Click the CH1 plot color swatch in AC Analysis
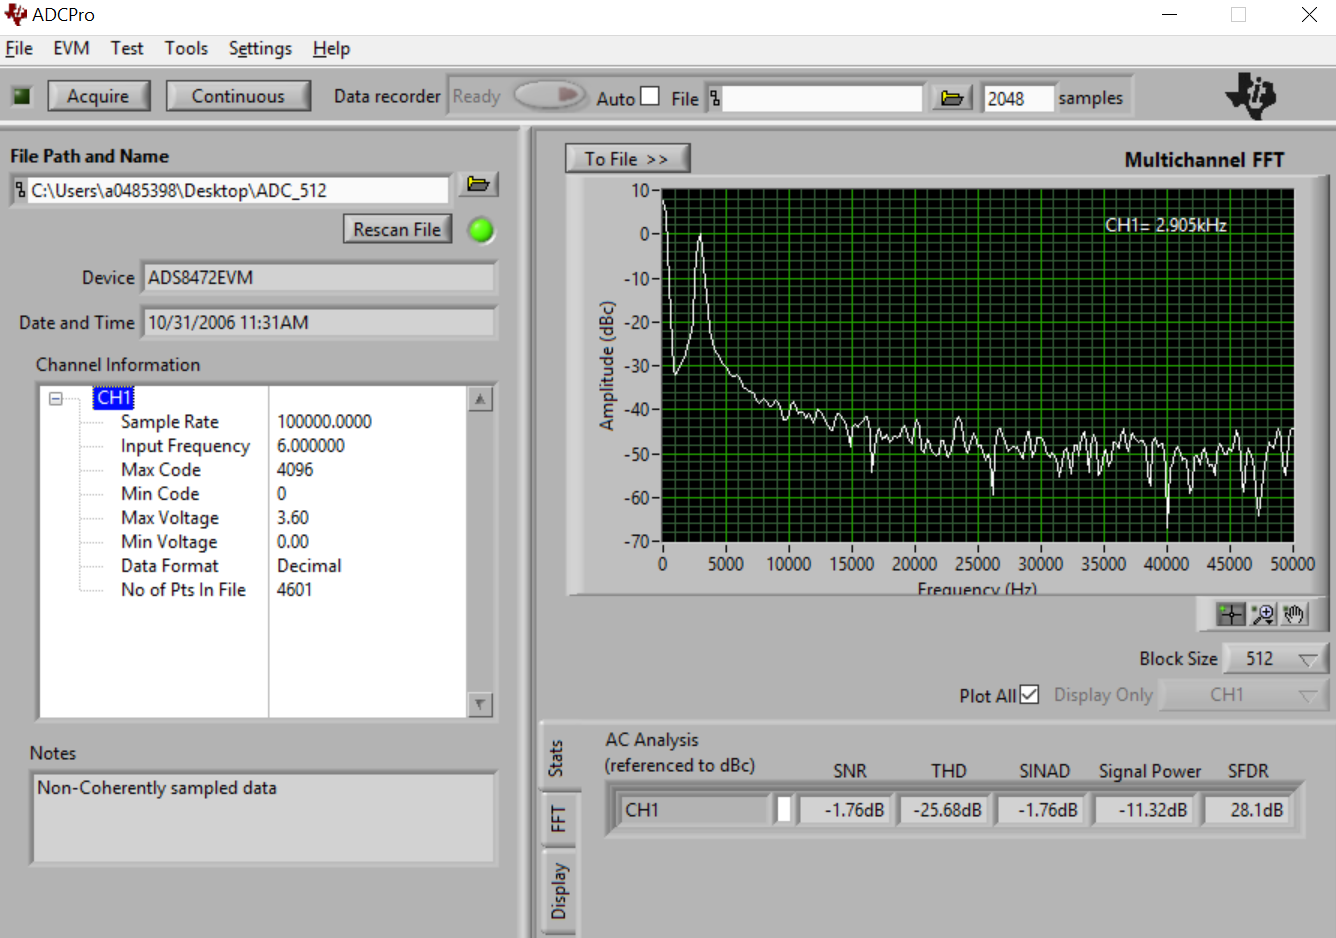 pyautogui.click(x=784, y=810)
